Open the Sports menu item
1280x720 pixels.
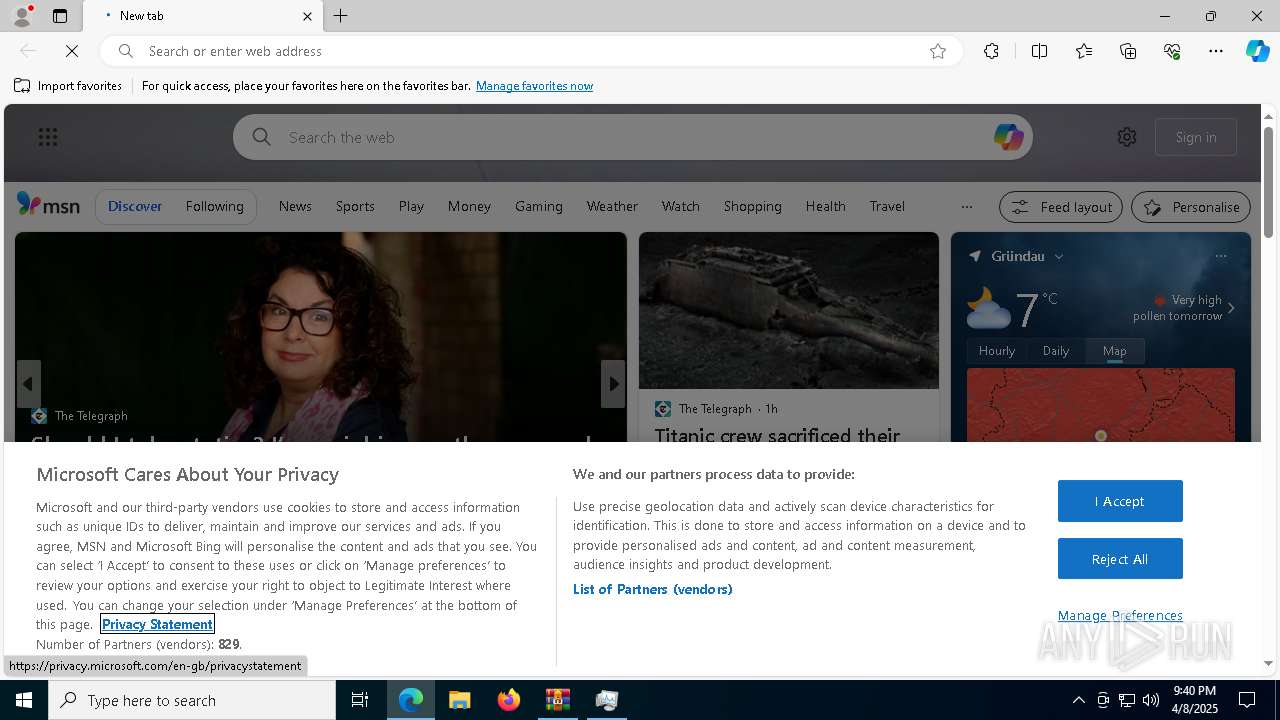click(x=355, y=206)
